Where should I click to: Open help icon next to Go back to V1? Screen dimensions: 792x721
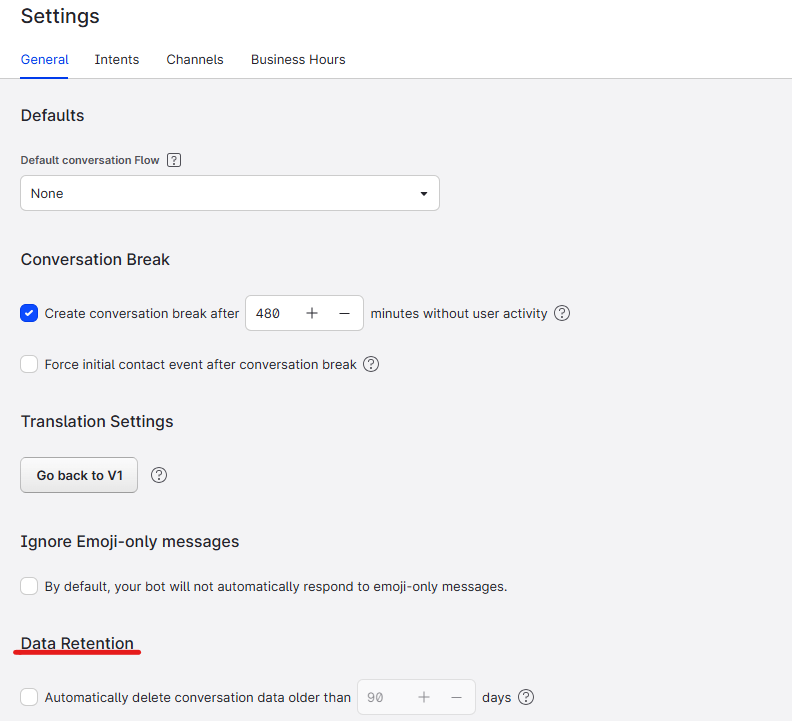[159, 475]
